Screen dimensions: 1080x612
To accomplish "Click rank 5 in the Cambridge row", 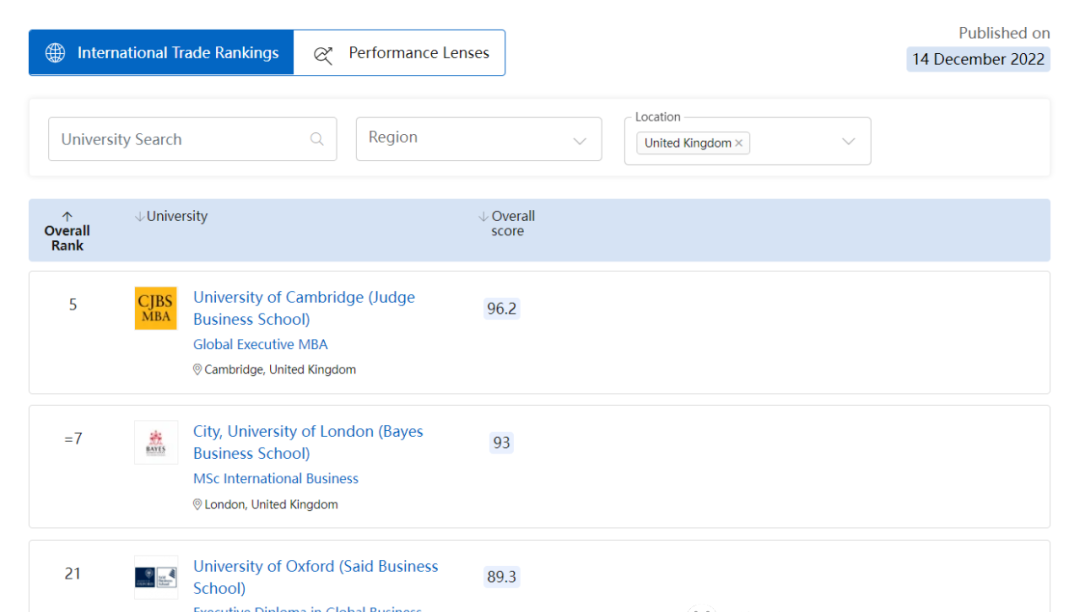I will pos(73,305).
